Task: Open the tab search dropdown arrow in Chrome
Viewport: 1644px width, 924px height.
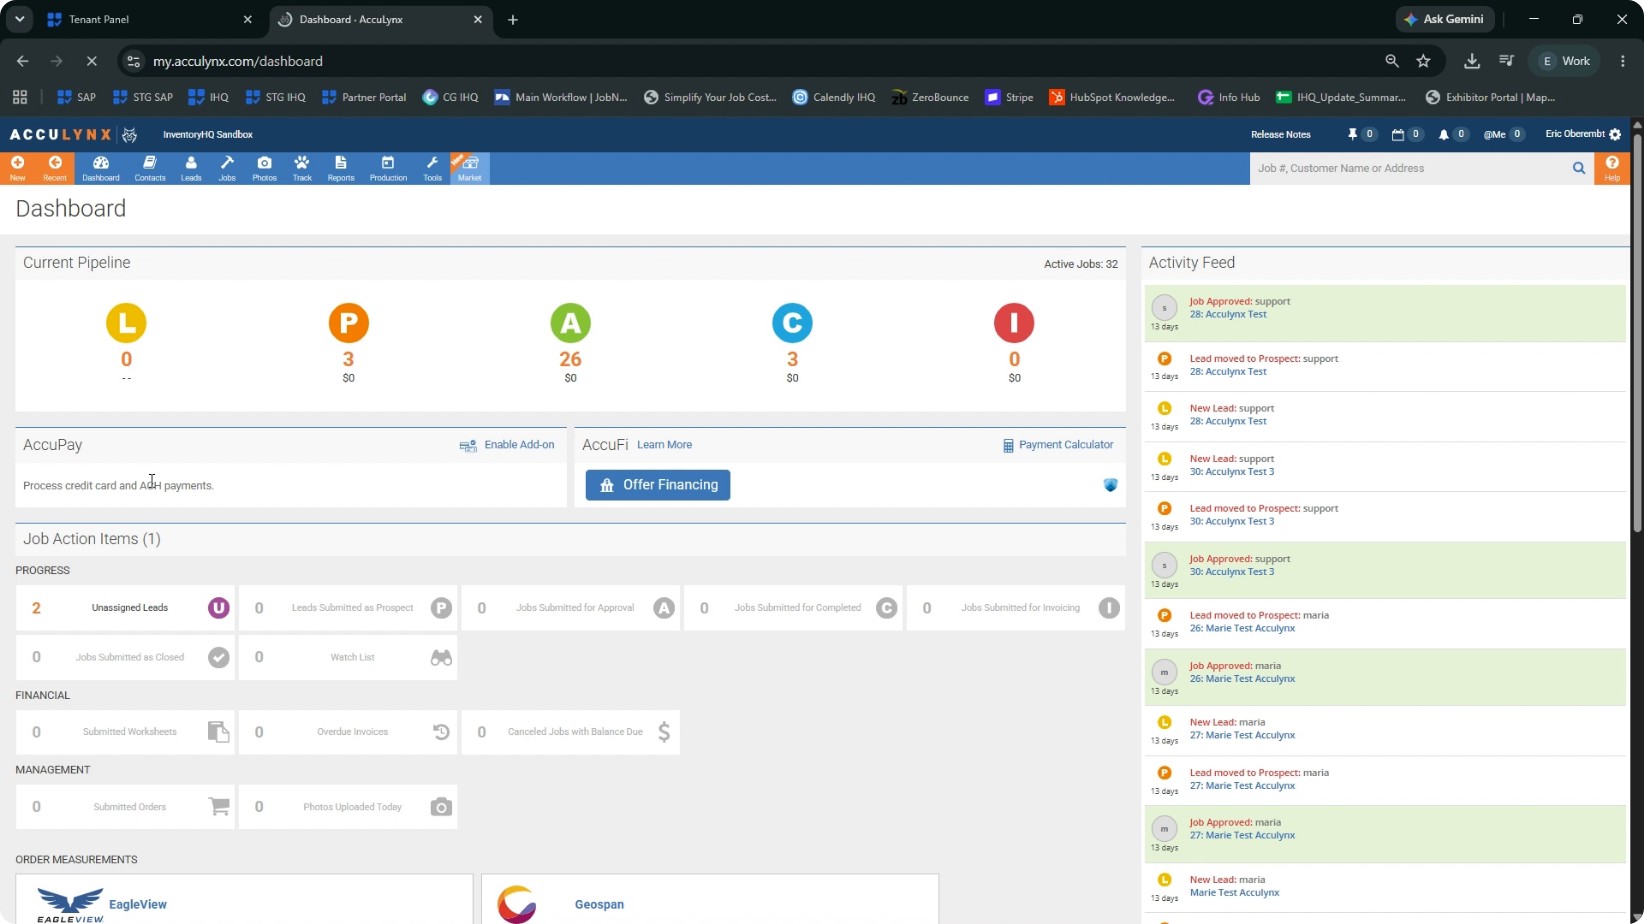Action: pos(19,19)
